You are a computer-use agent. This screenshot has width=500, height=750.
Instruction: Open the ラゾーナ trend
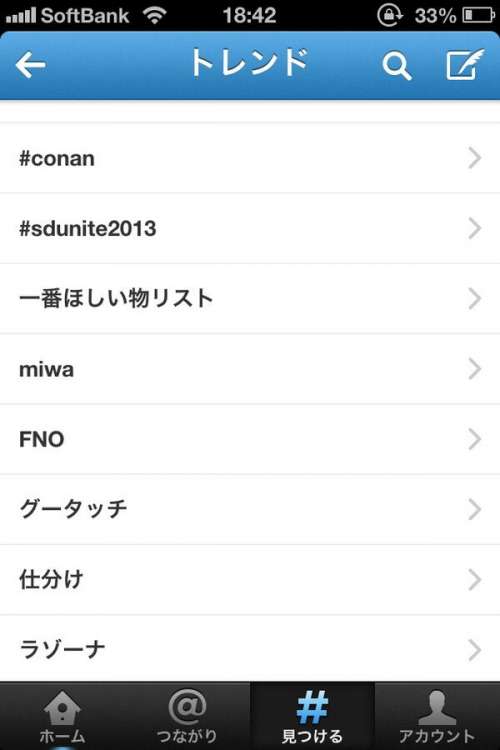click(250, 649)
